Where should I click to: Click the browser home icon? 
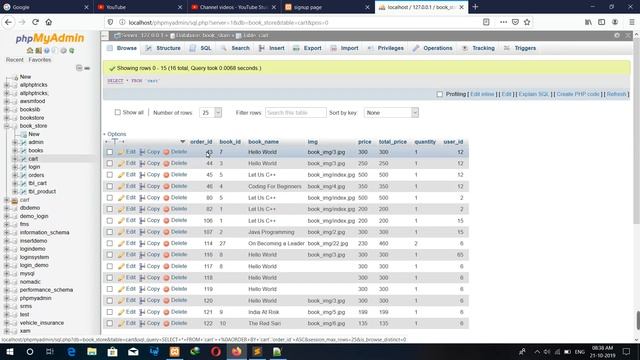click(49, 22)
